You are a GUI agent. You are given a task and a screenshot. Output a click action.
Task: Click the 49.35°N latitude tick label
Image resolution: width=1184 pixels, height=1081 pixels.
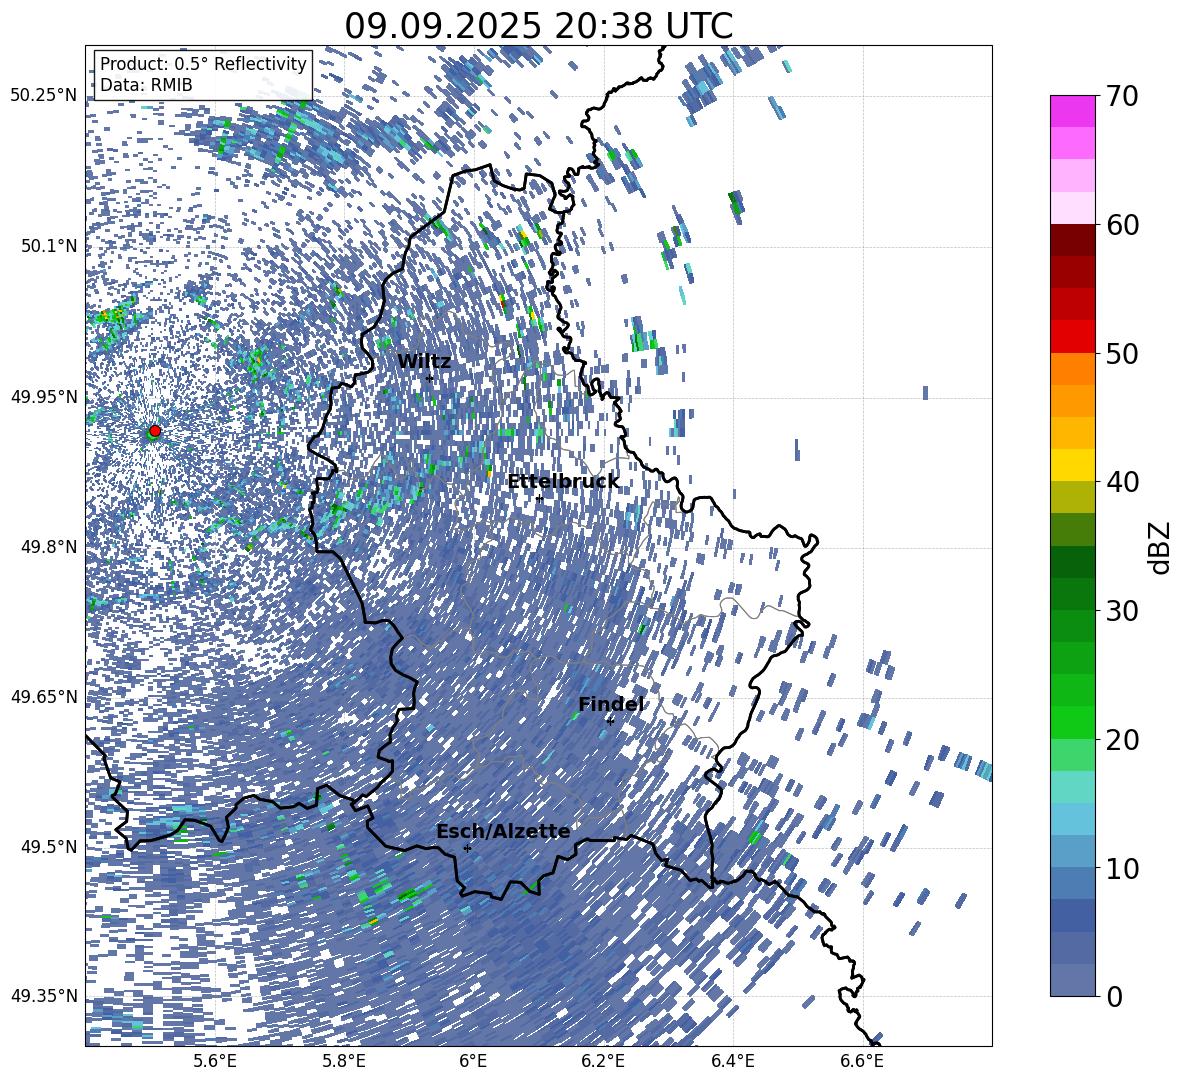44,996
